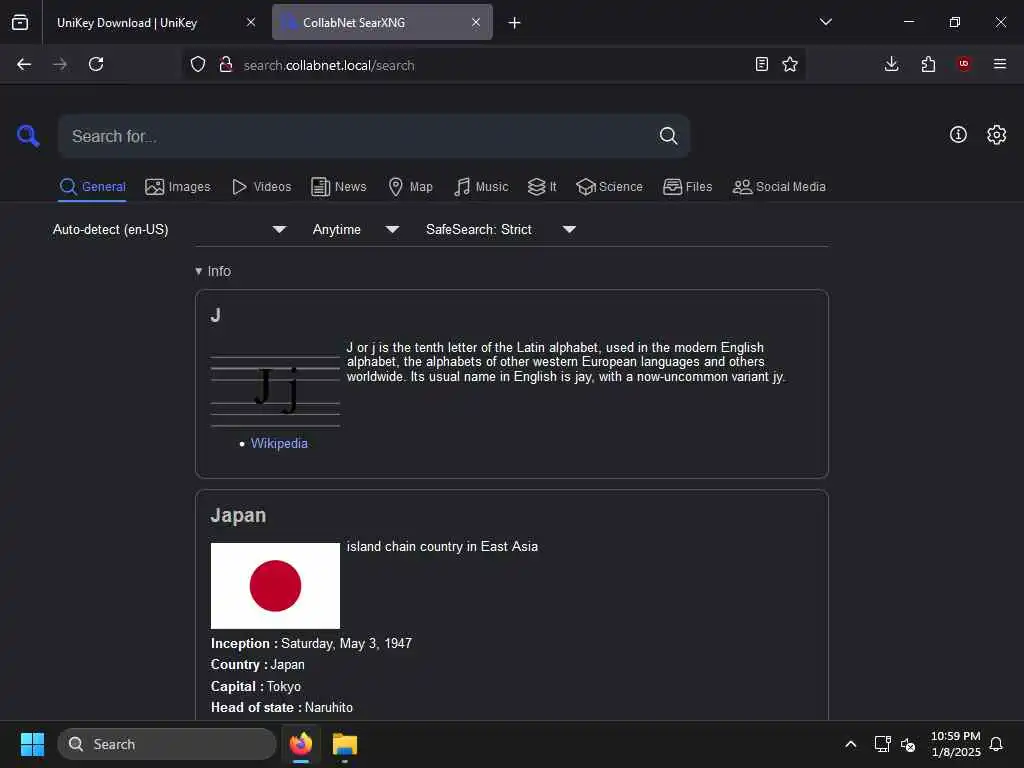Select the Videos search category

click(261, 187)
